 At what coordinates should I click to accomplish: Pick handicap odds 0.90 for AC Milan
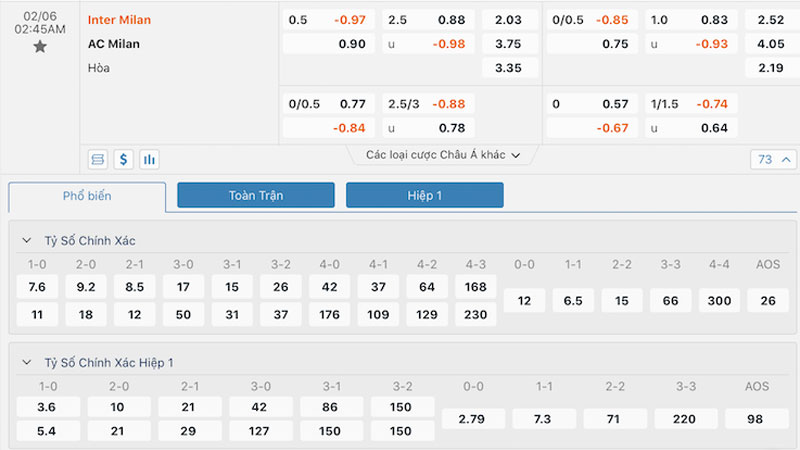click(x=329, y=44)
